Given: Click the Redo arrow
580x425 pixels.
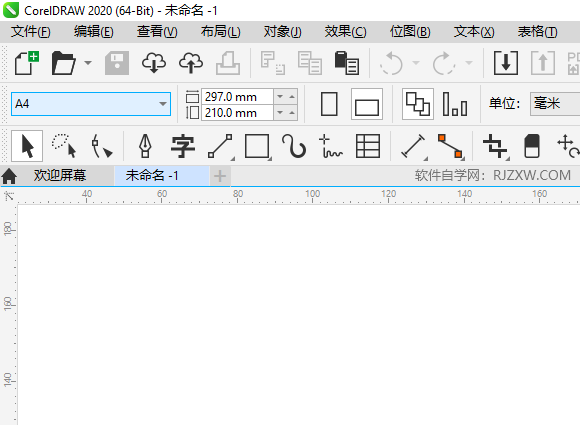Looking at the screenshot, I should tap(444, 63).
